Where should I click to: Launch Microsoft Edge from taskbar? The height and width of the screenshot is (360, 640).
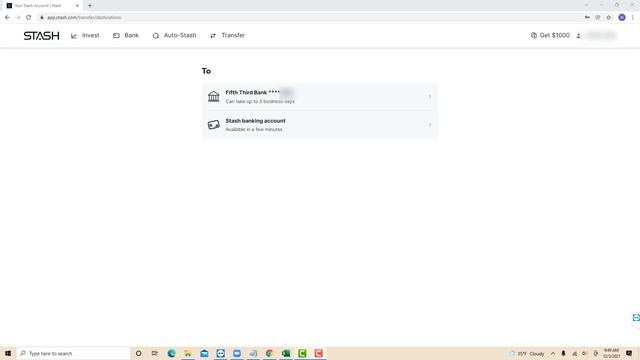click(171, 353)
